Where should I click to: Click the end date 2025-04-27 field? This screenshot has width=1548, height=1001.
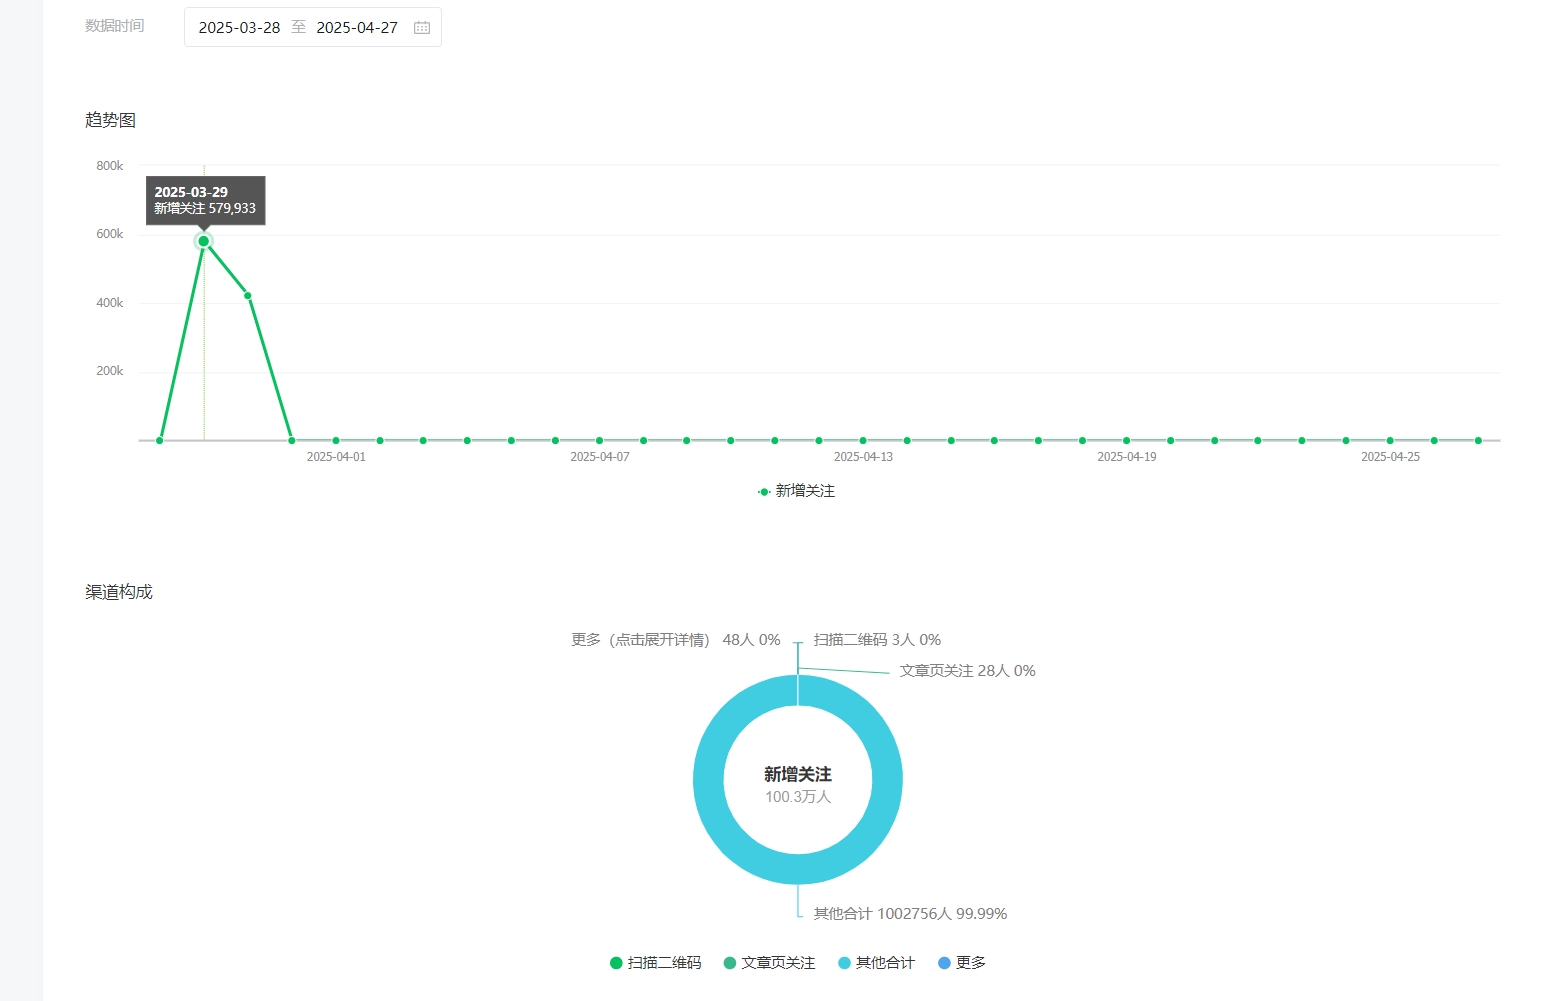(357, 28)
